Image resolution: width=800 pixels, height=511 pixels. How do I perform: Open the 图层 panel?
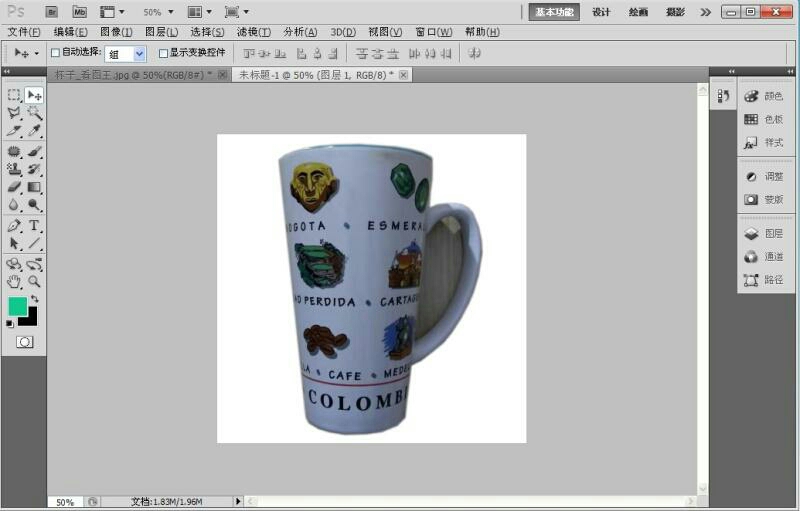click(x=764, y=234)
